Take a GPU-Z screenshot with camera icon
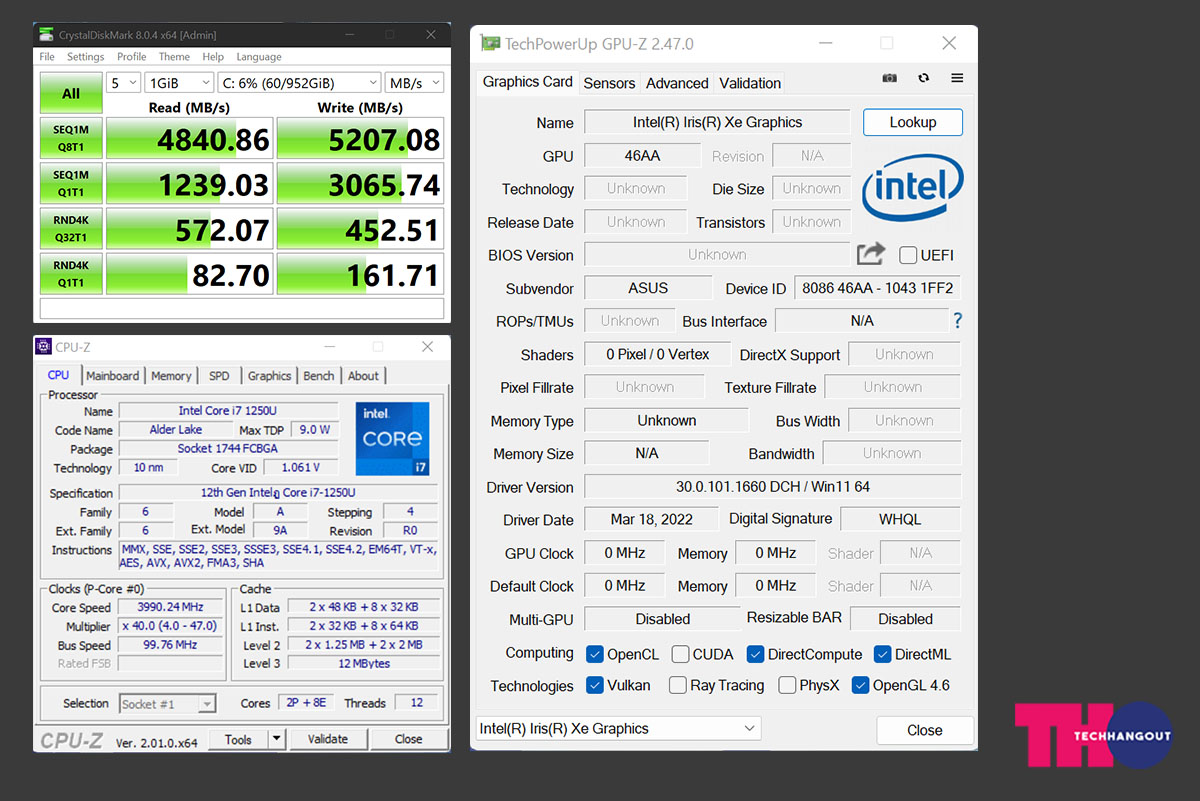This screenshot has width=1200, height=801. [x=890, y=78]
